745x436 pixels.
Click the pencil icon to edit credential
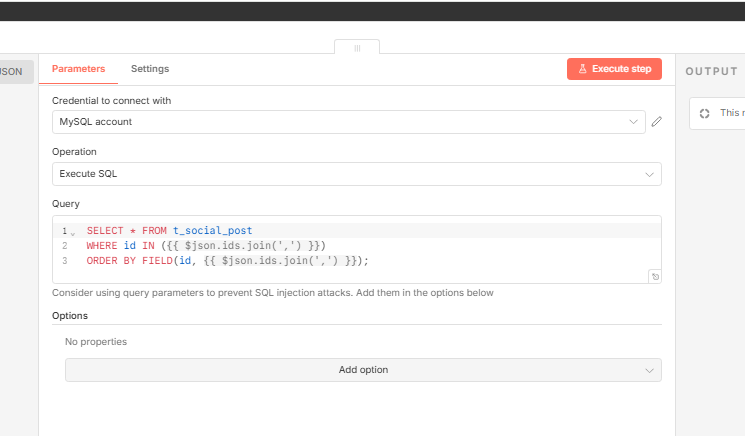tap(656, 122)
